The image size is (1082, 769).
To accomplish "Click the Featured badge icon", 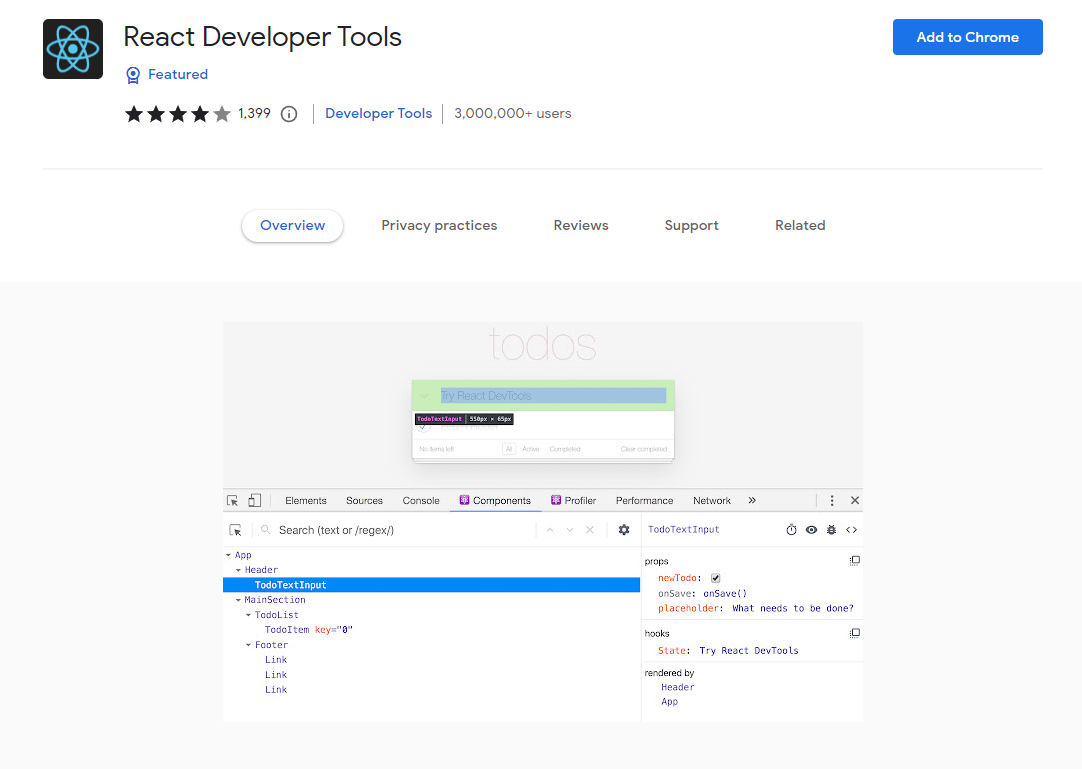I will click(x=133, y=75).
